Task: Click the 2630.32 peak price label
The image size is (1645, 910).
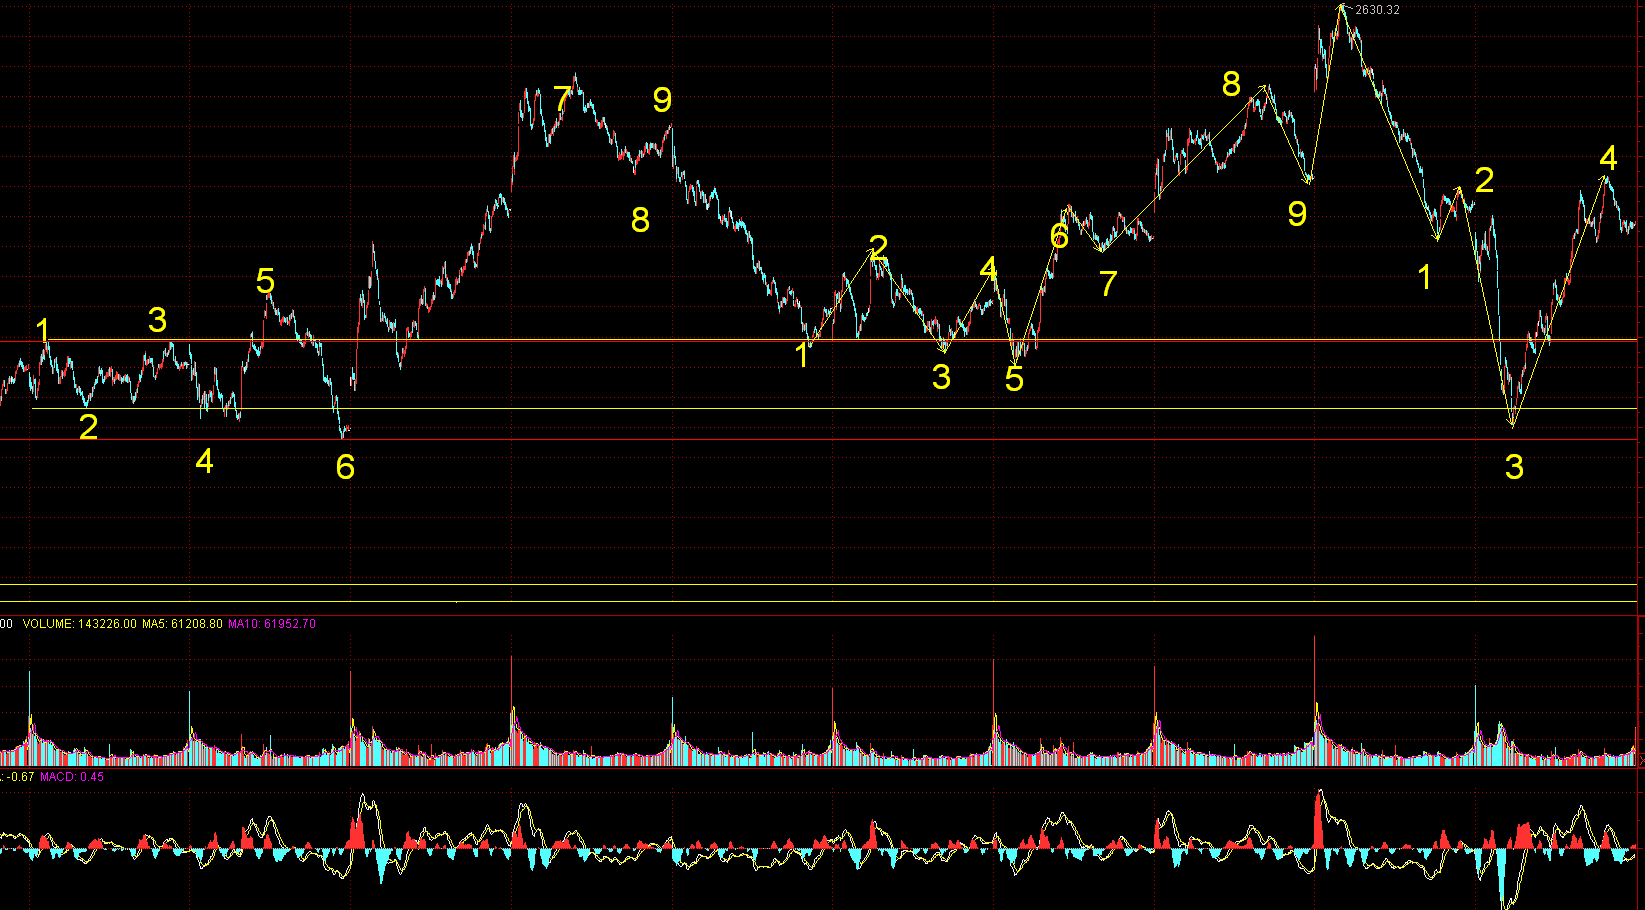Action: tap(1378, 10)
